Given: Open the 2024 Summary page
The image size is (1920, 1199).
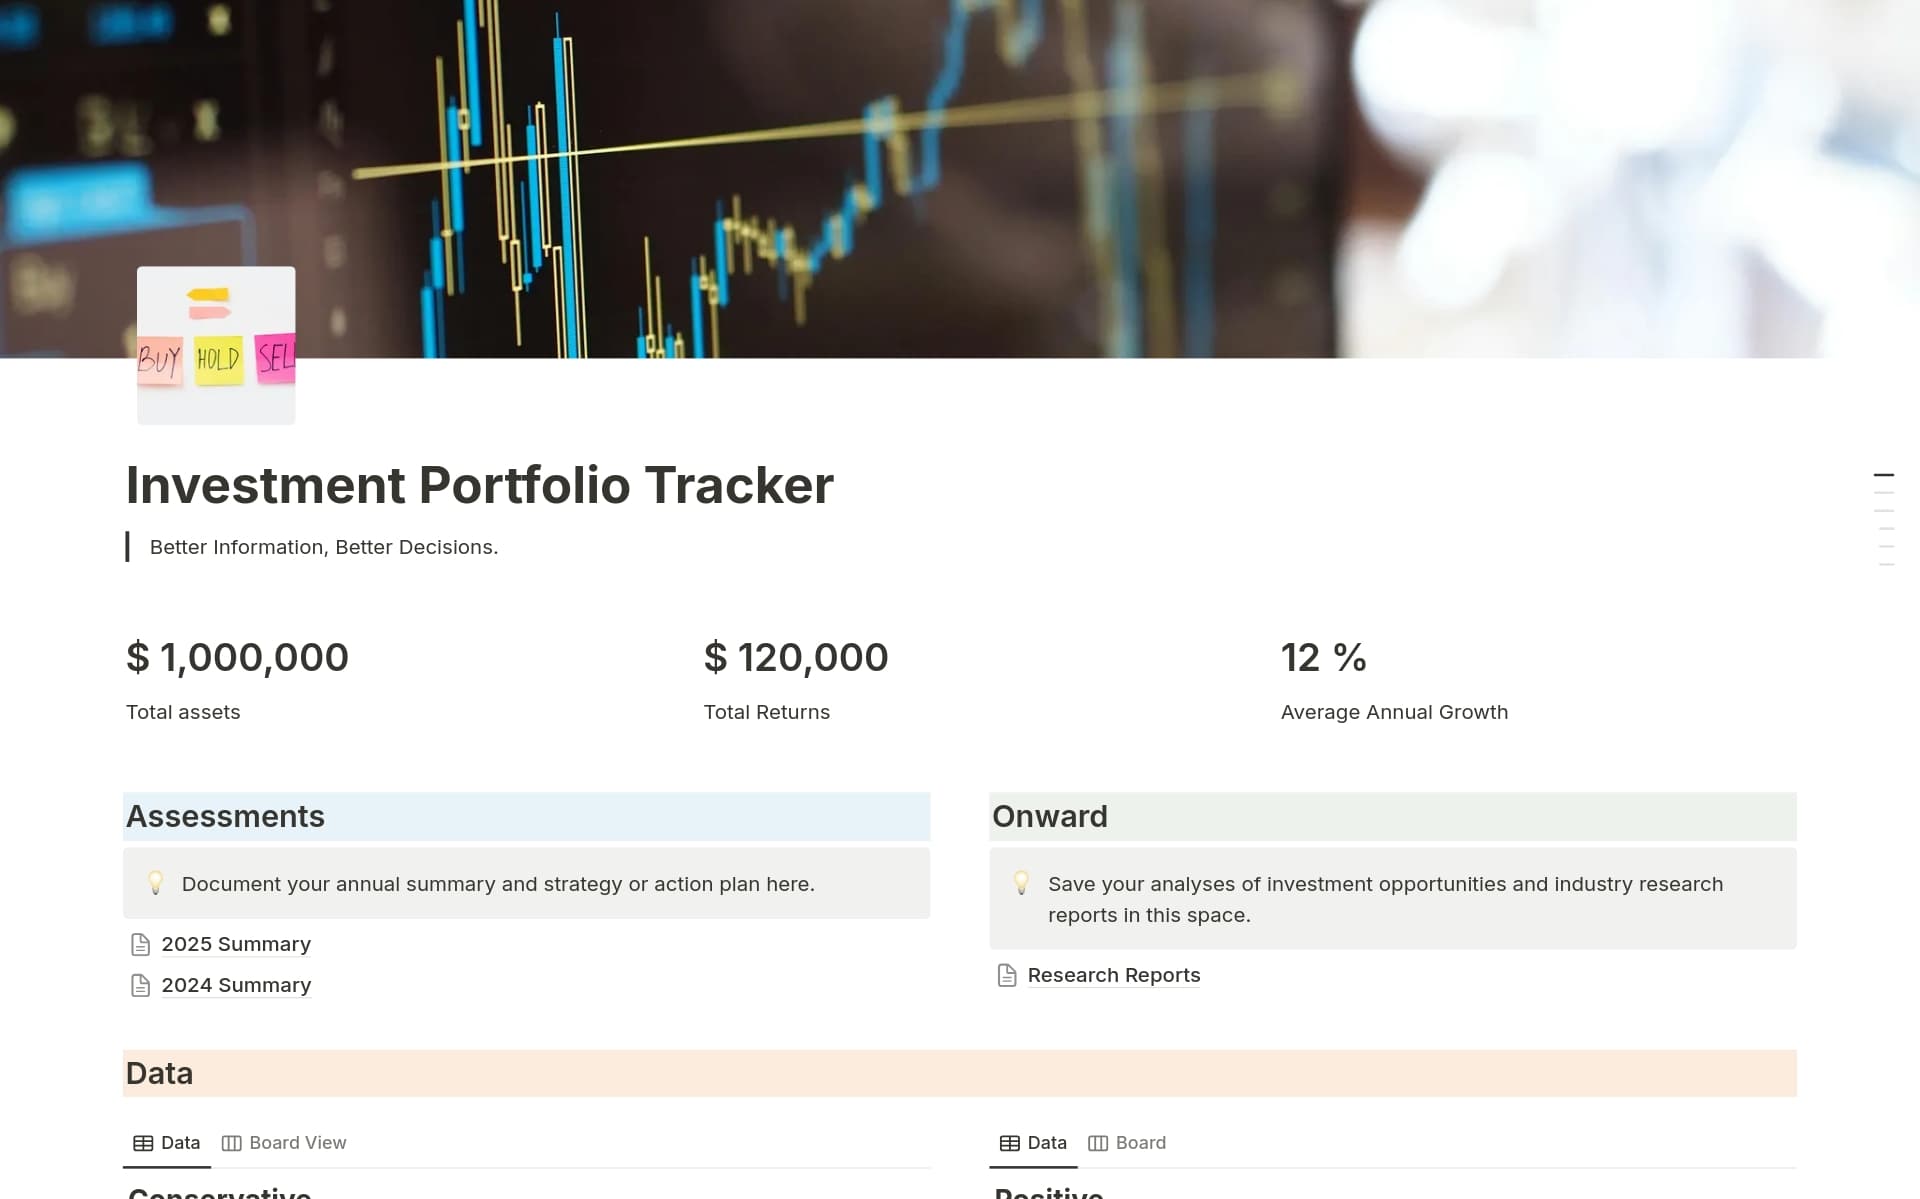Looking at the screenshot, I should tap(236, 985).
